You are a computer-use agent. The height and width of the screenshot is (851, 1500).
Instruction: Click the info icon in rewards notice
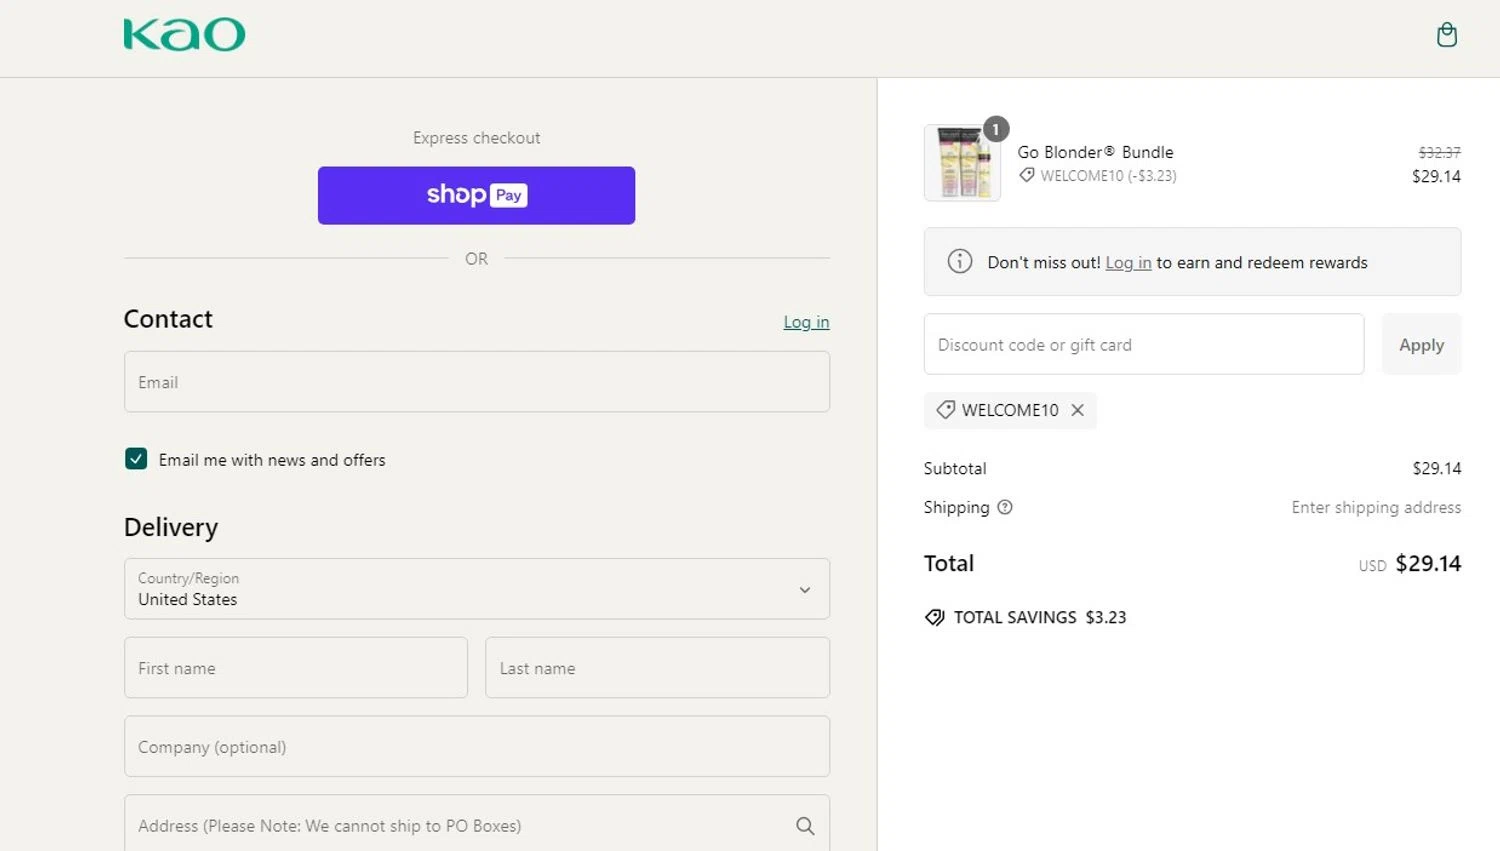(x=959, y=262)
